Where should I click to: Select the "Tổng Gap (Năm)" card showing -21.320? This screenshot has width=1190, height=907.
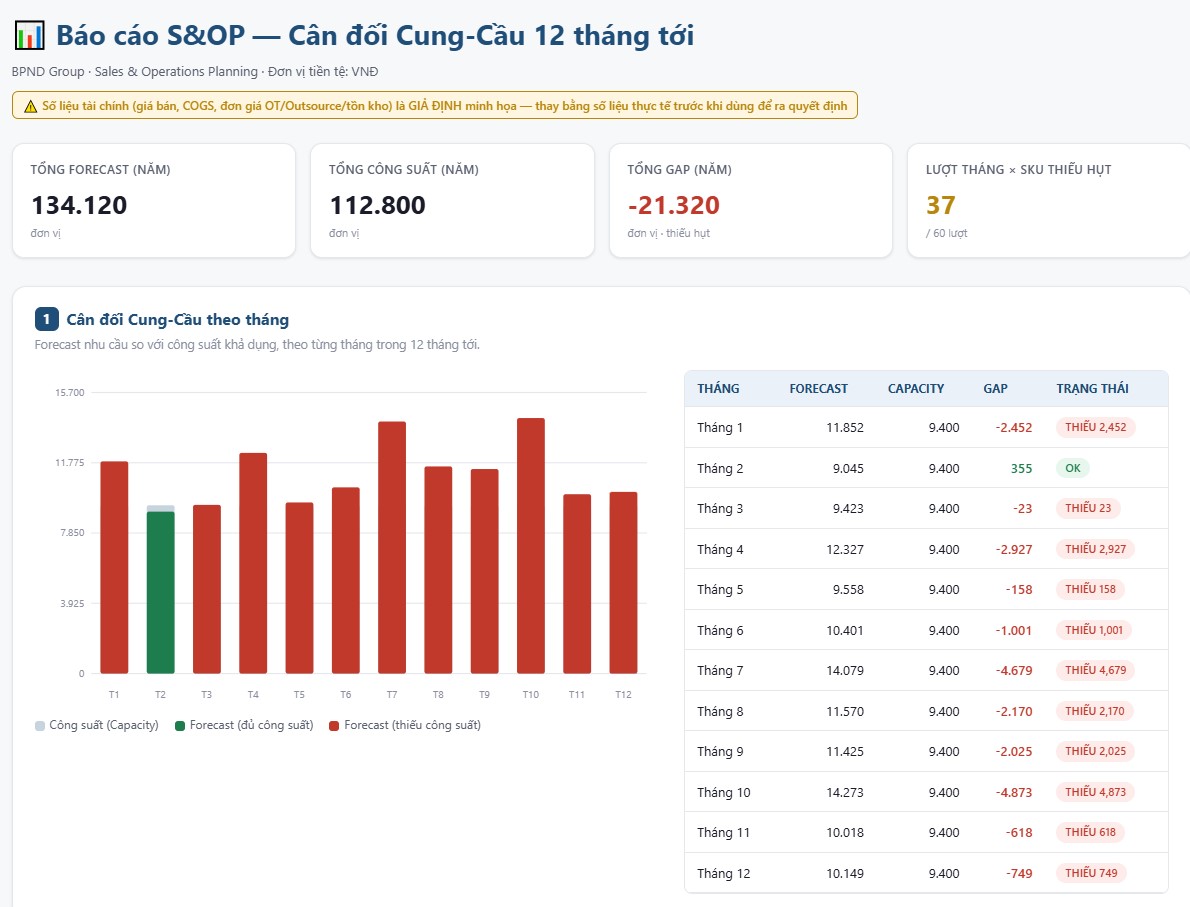(751, 200)
